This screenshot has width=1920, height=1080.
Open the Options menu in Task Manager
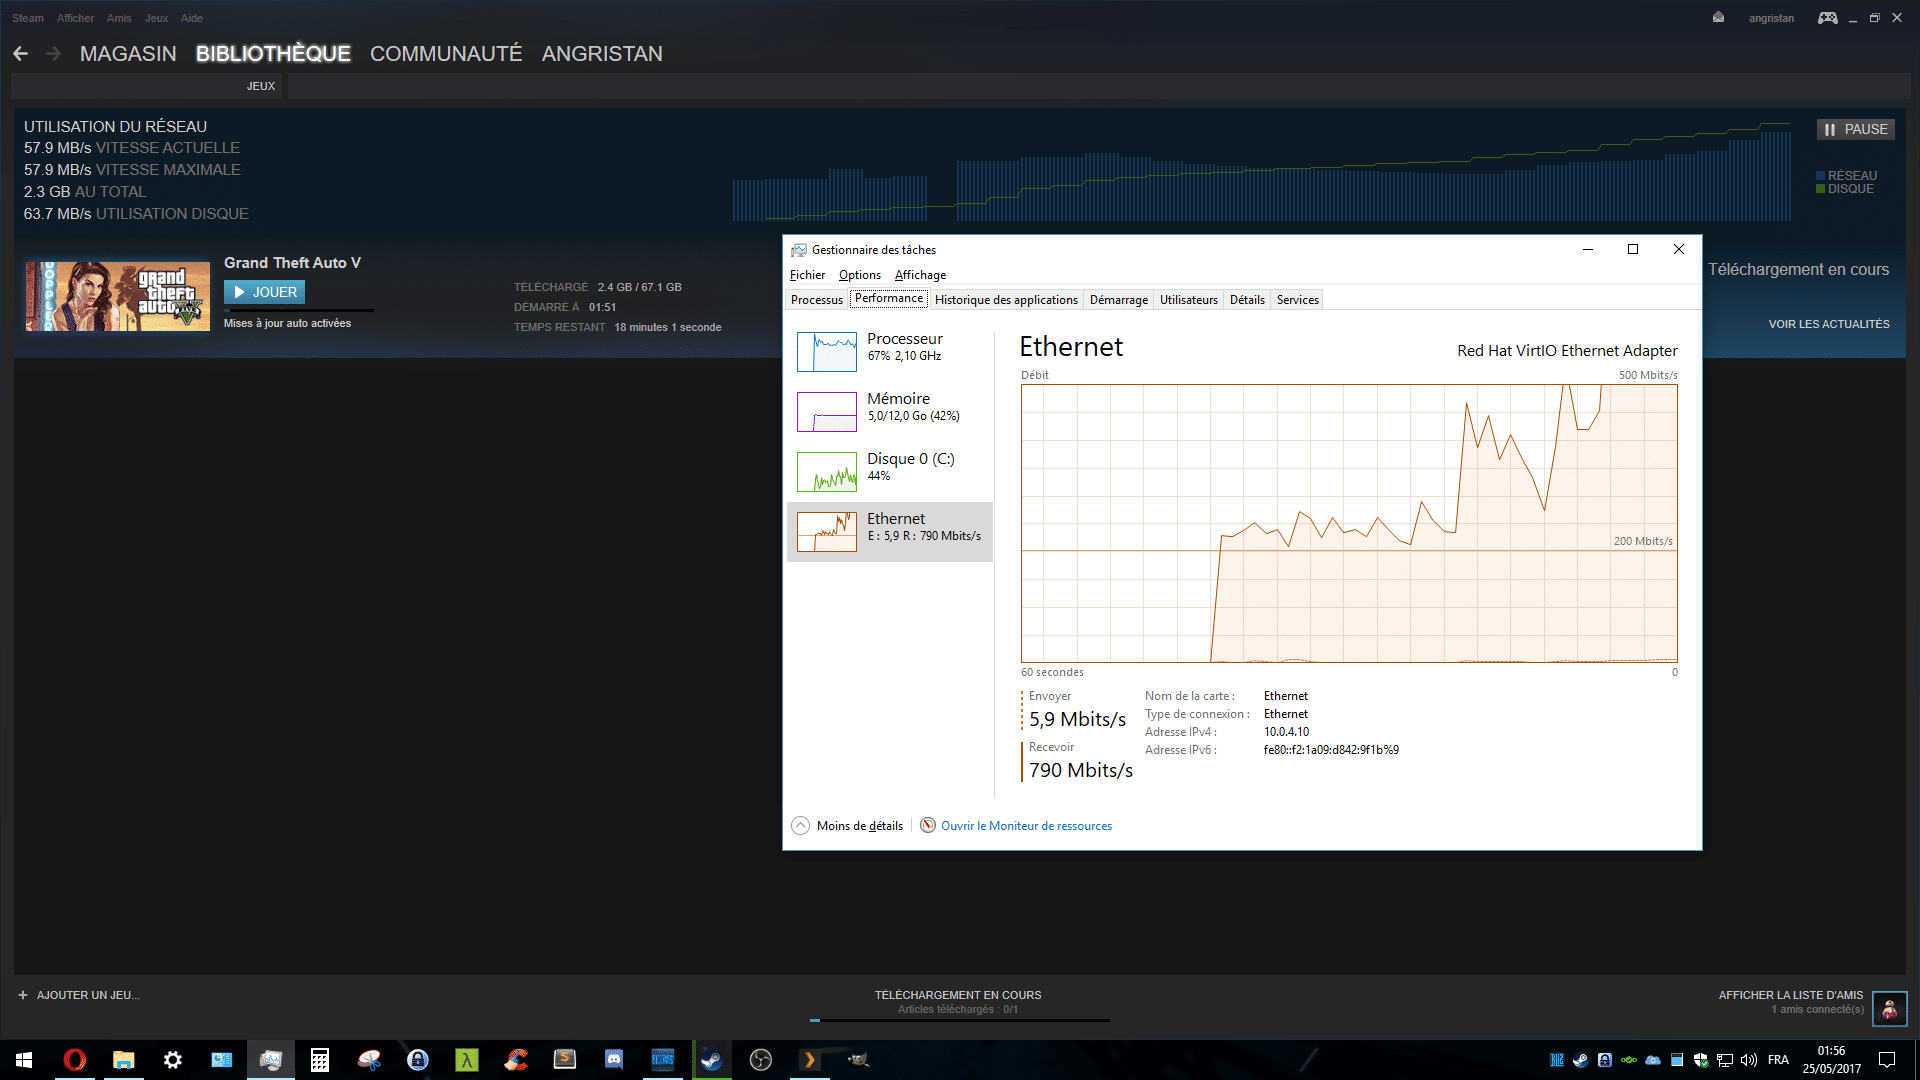[x=860, y=275]
